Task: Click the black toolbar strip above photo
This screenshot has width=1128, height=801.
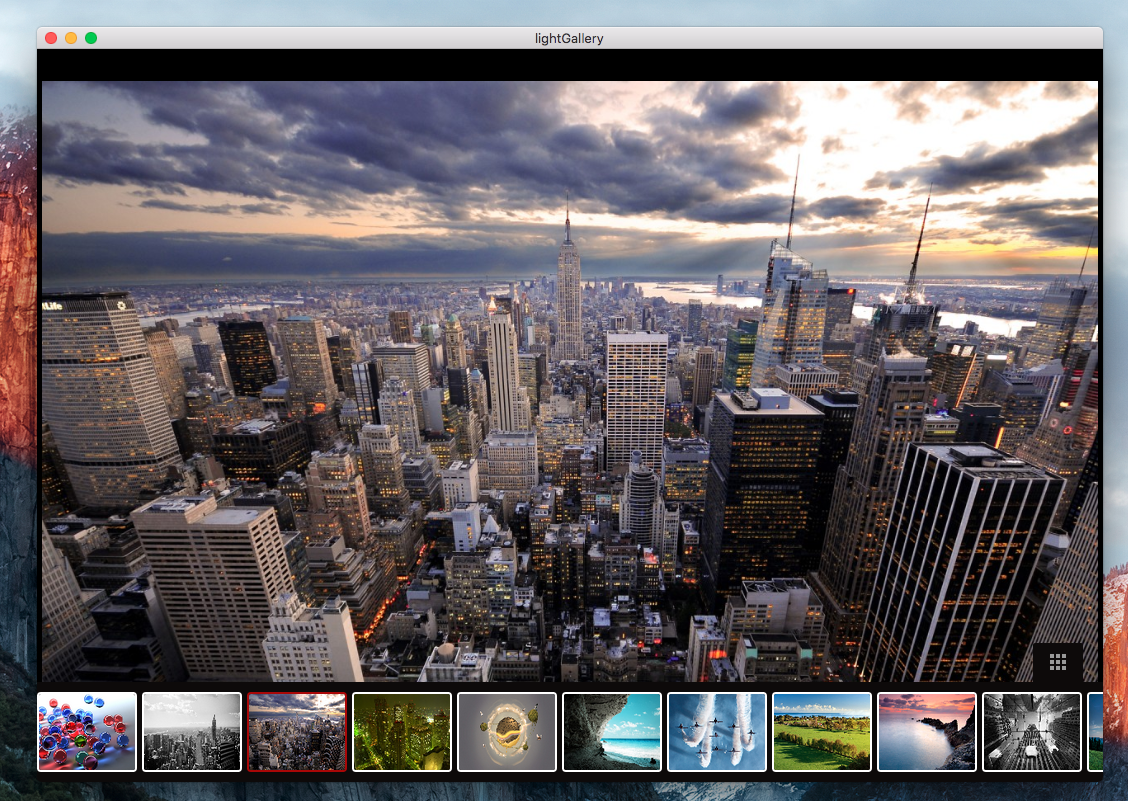Action: (x=570, y=65)
